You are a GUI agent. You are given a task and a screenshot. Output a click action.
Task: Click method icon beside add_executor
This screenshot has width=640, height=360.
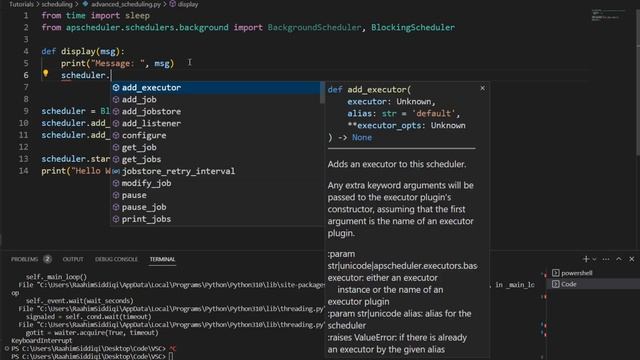click(x=116, y=87)
